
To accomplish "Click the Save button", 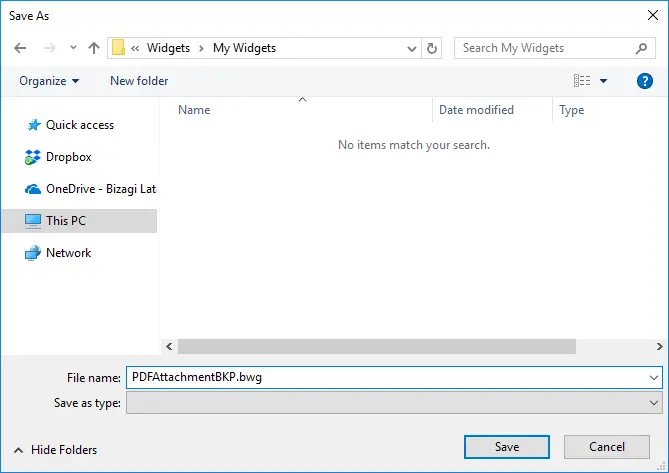I will click(x=507, y=447).
